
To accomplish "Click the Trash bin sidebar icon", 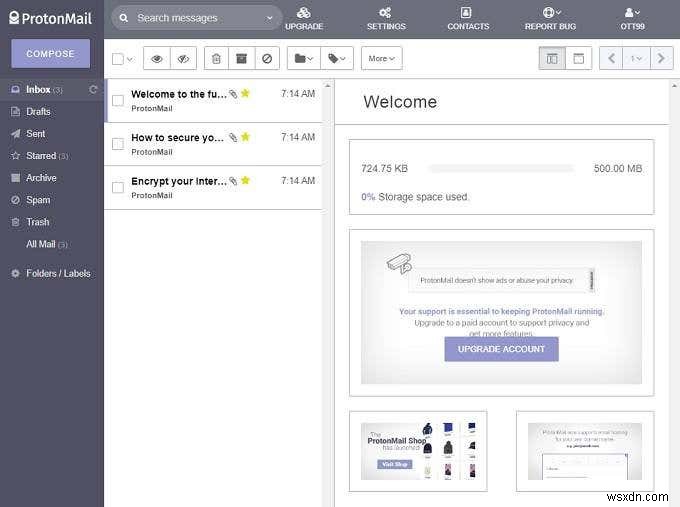I will [15, 222].
